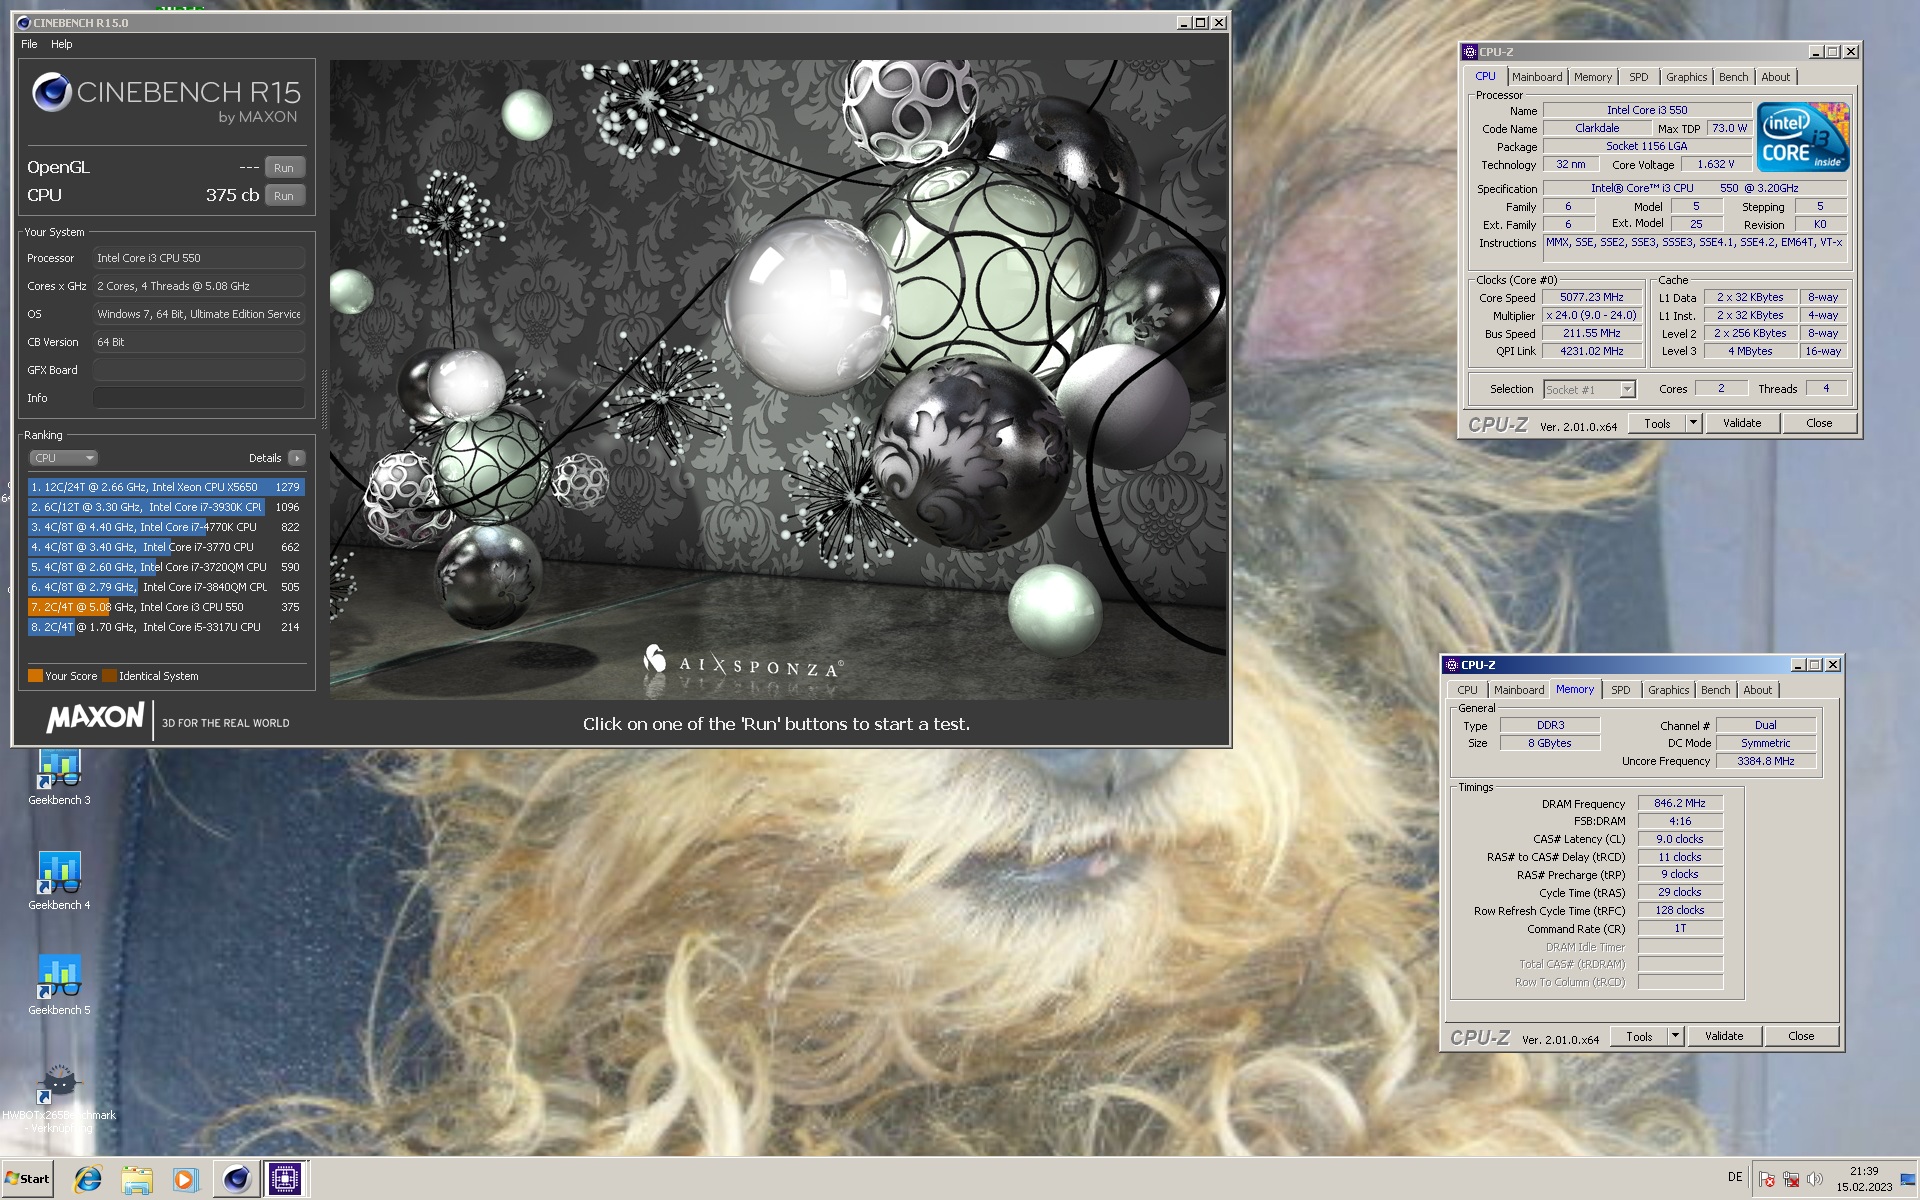Click the brown Identical System swatch

click(109, 676)
